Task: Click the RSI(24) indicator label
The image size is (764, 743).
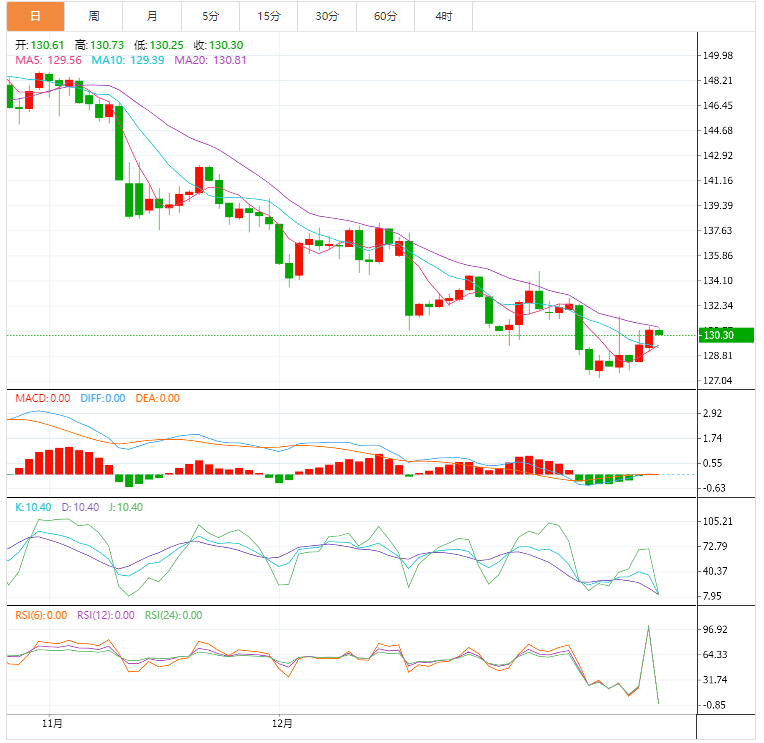Action: point(173,615)
